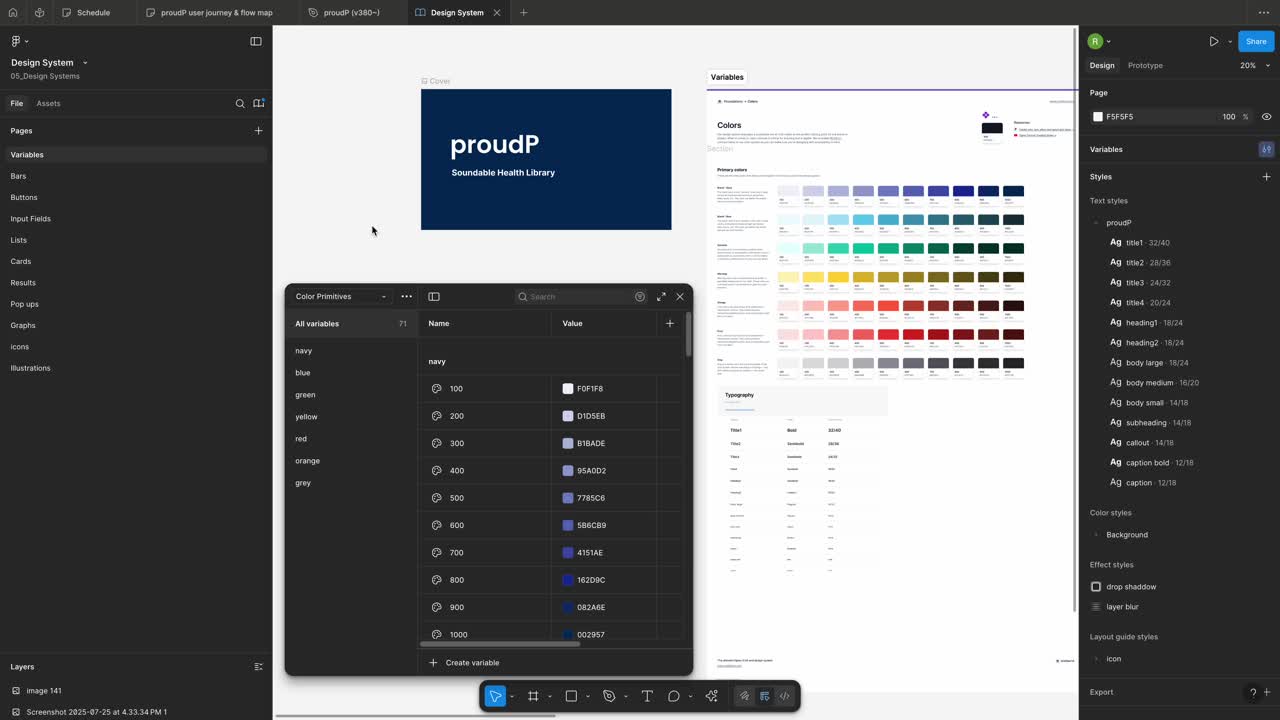Select the grey variable group
This screenshot has height=720, width=1280.
coord(303,483)
